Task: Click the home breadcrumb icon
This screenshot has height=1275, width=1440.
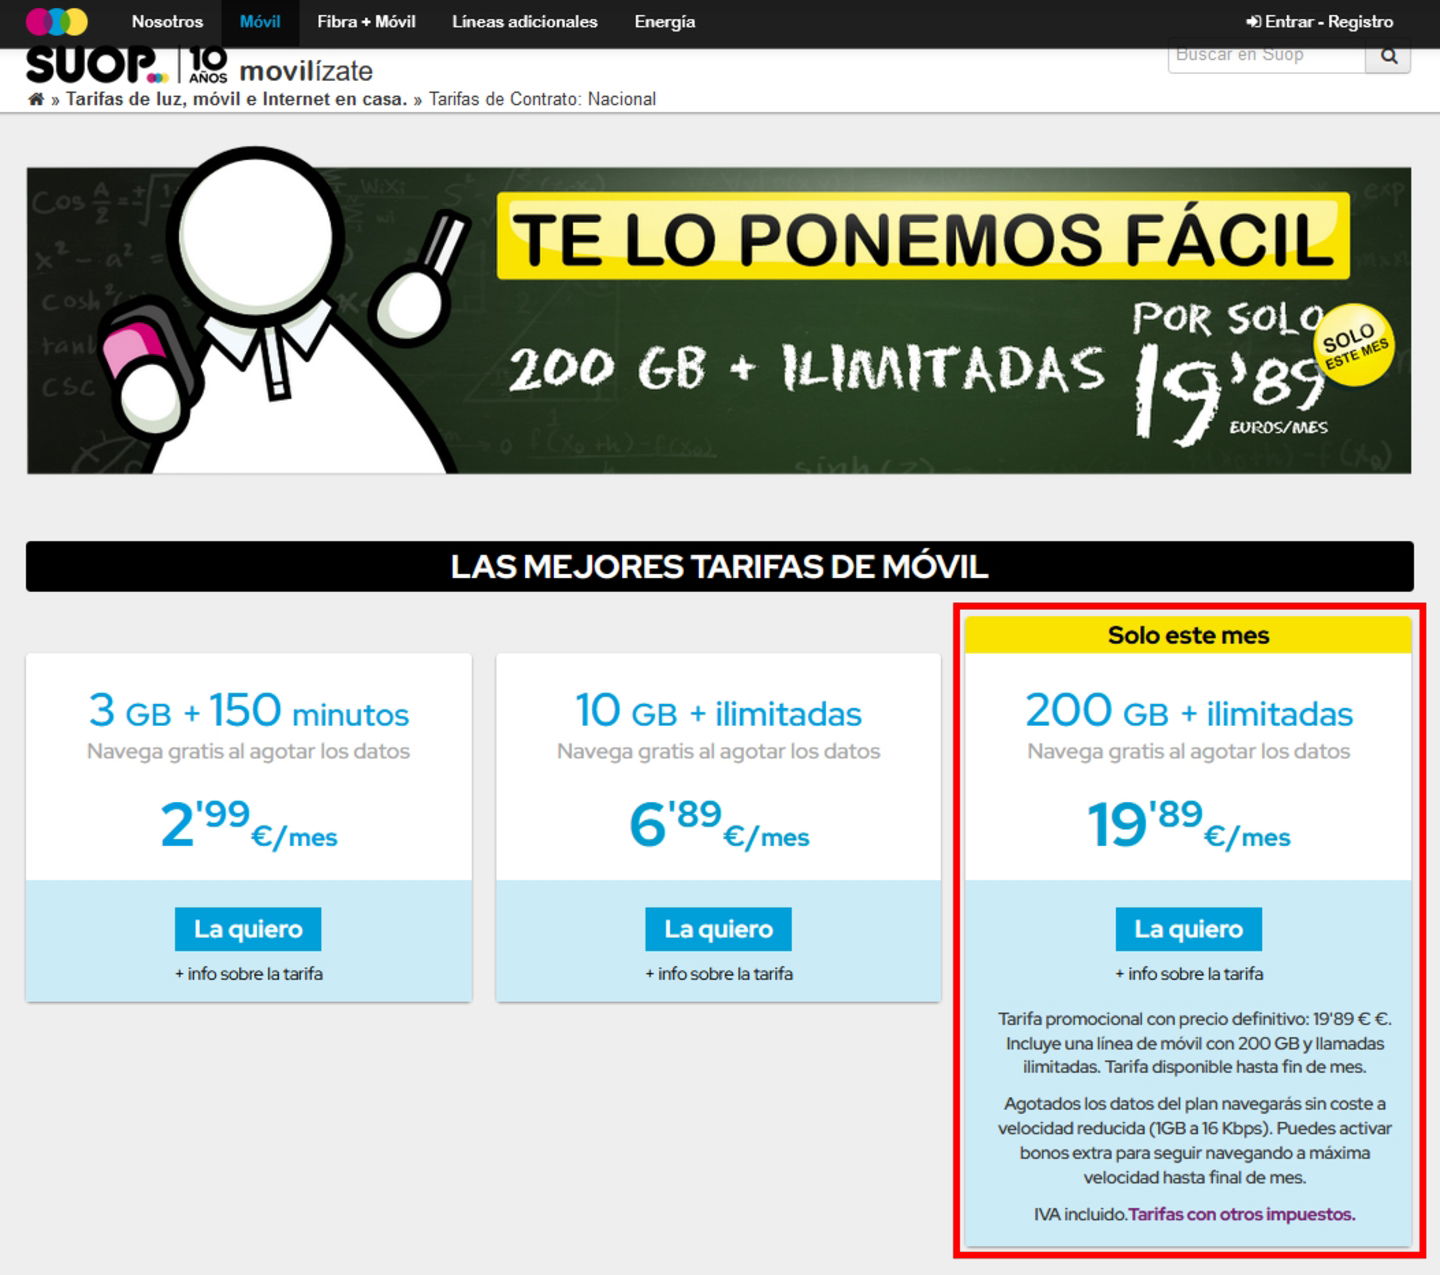Action: (36, 99)
